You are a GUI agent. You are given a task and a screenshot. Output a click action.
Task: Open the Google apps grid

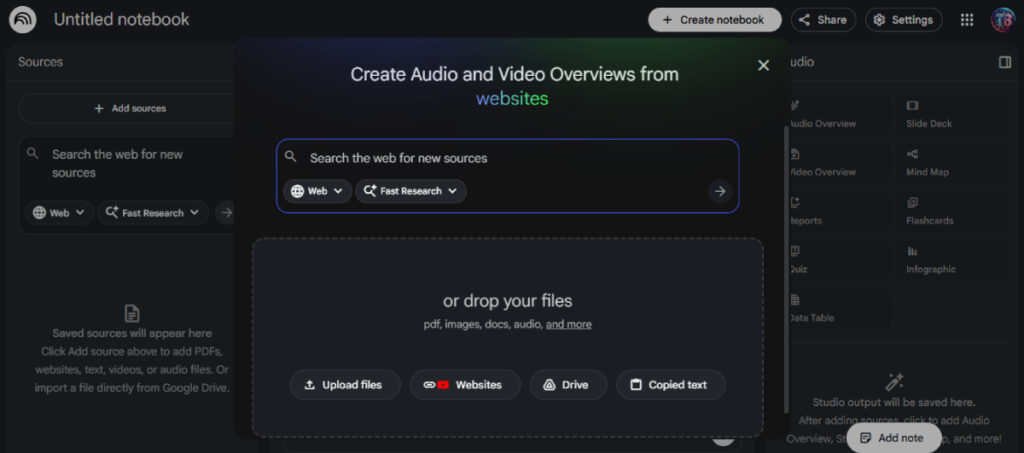(966, 20)
